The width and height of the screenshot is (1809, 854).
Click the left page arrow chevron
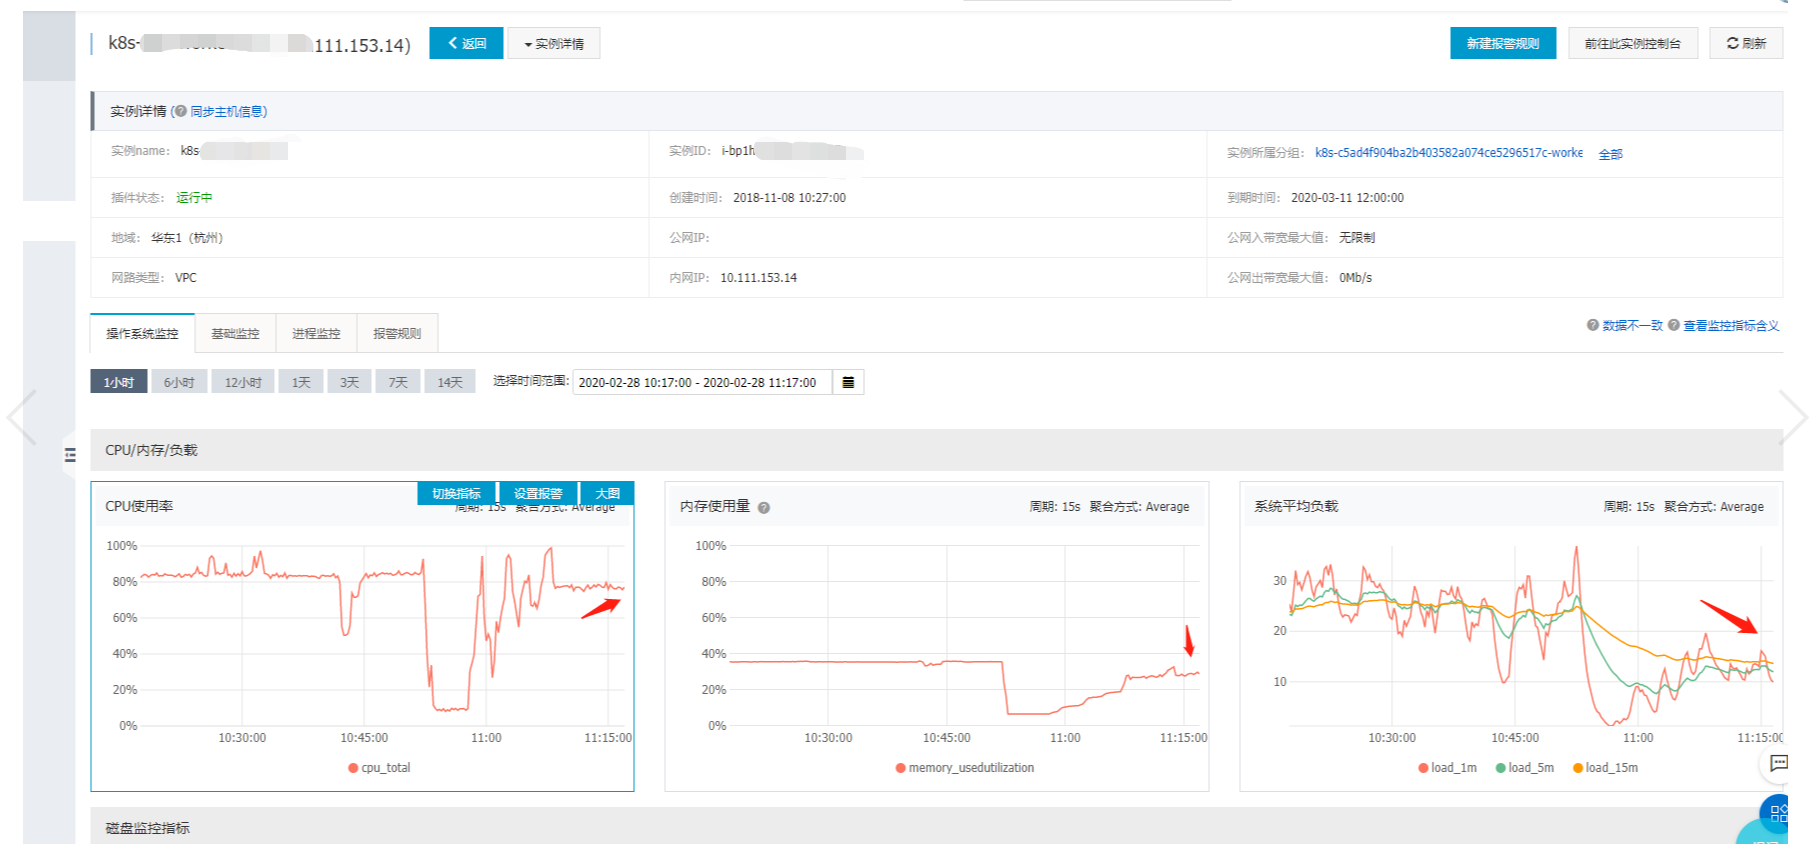[22, 417]
